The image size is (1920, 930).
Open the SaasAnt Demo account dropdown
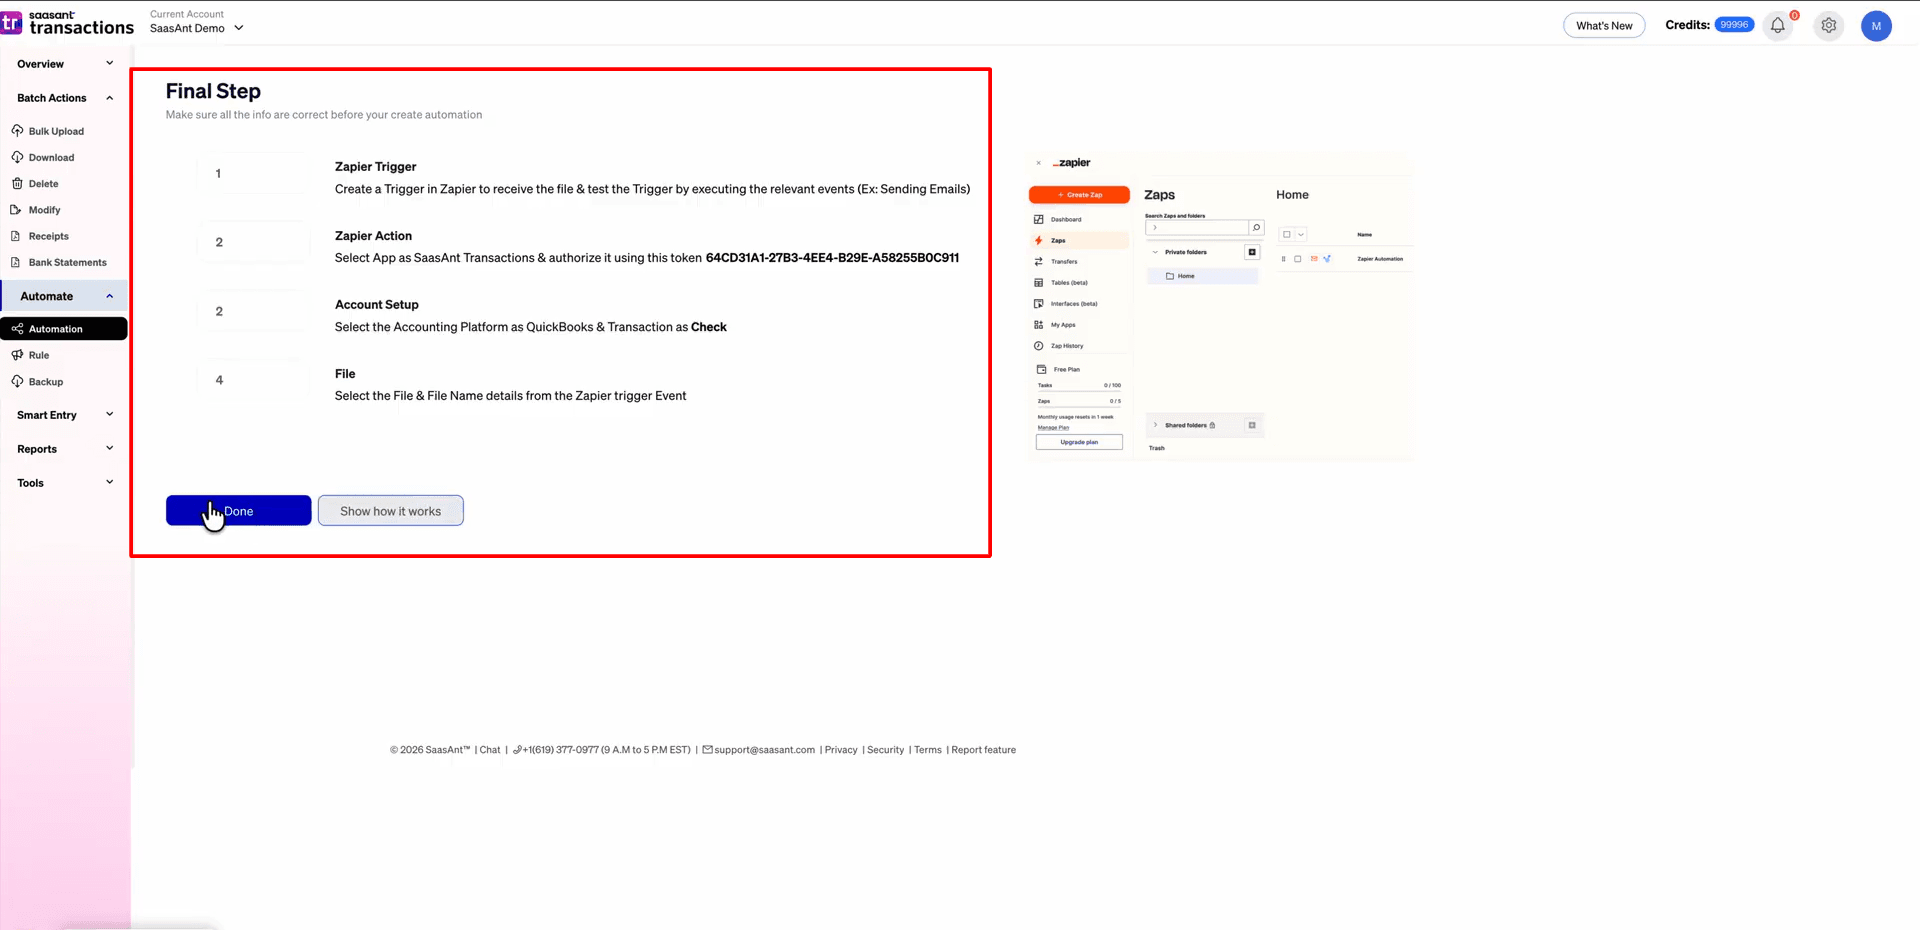(x=197, y=28)
